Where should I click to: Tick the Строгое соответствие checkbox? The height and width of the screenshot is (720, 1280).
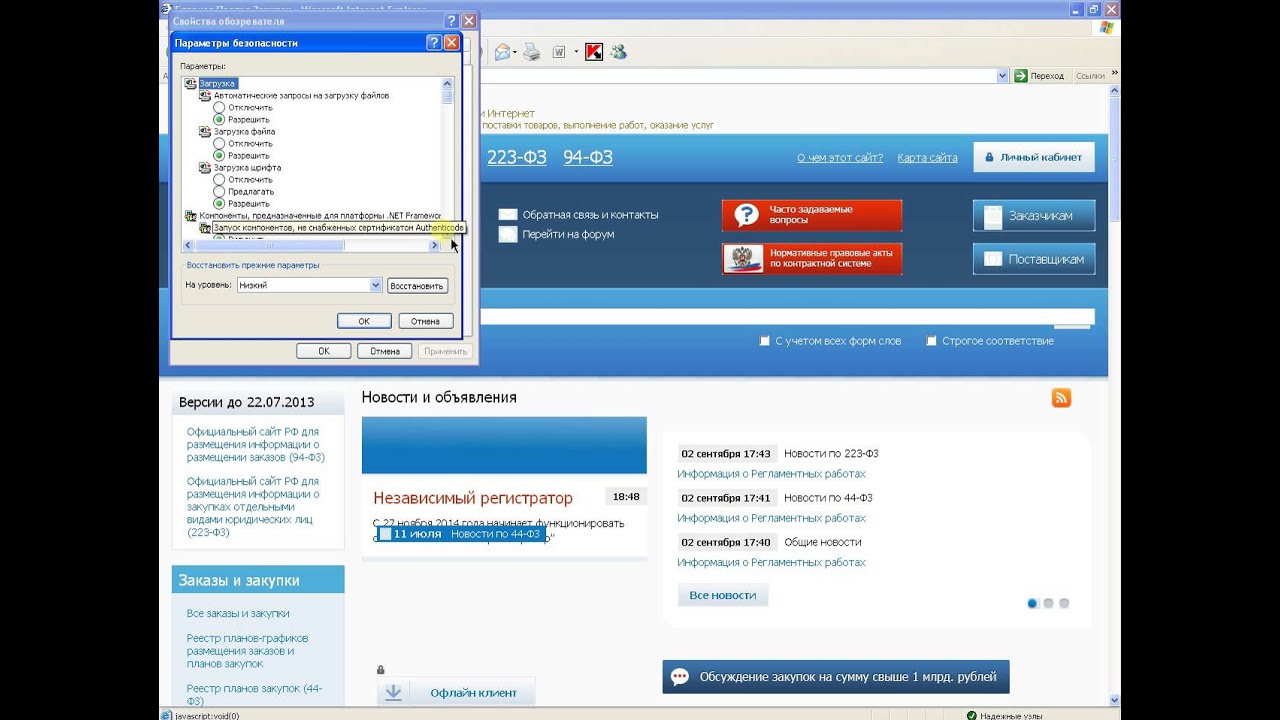tap(931, 341)
